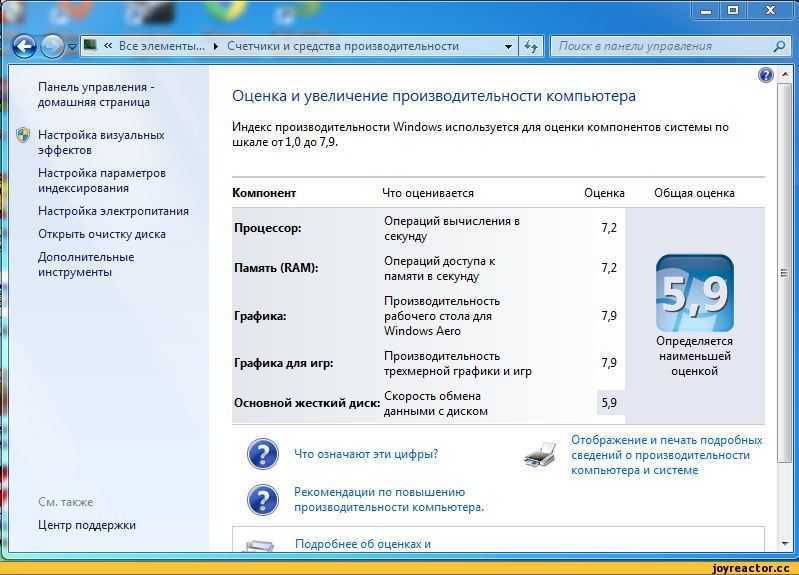Open help with the blue question mark icon
This screenshot has height=575, width=799.
click(x=765, y=75)
